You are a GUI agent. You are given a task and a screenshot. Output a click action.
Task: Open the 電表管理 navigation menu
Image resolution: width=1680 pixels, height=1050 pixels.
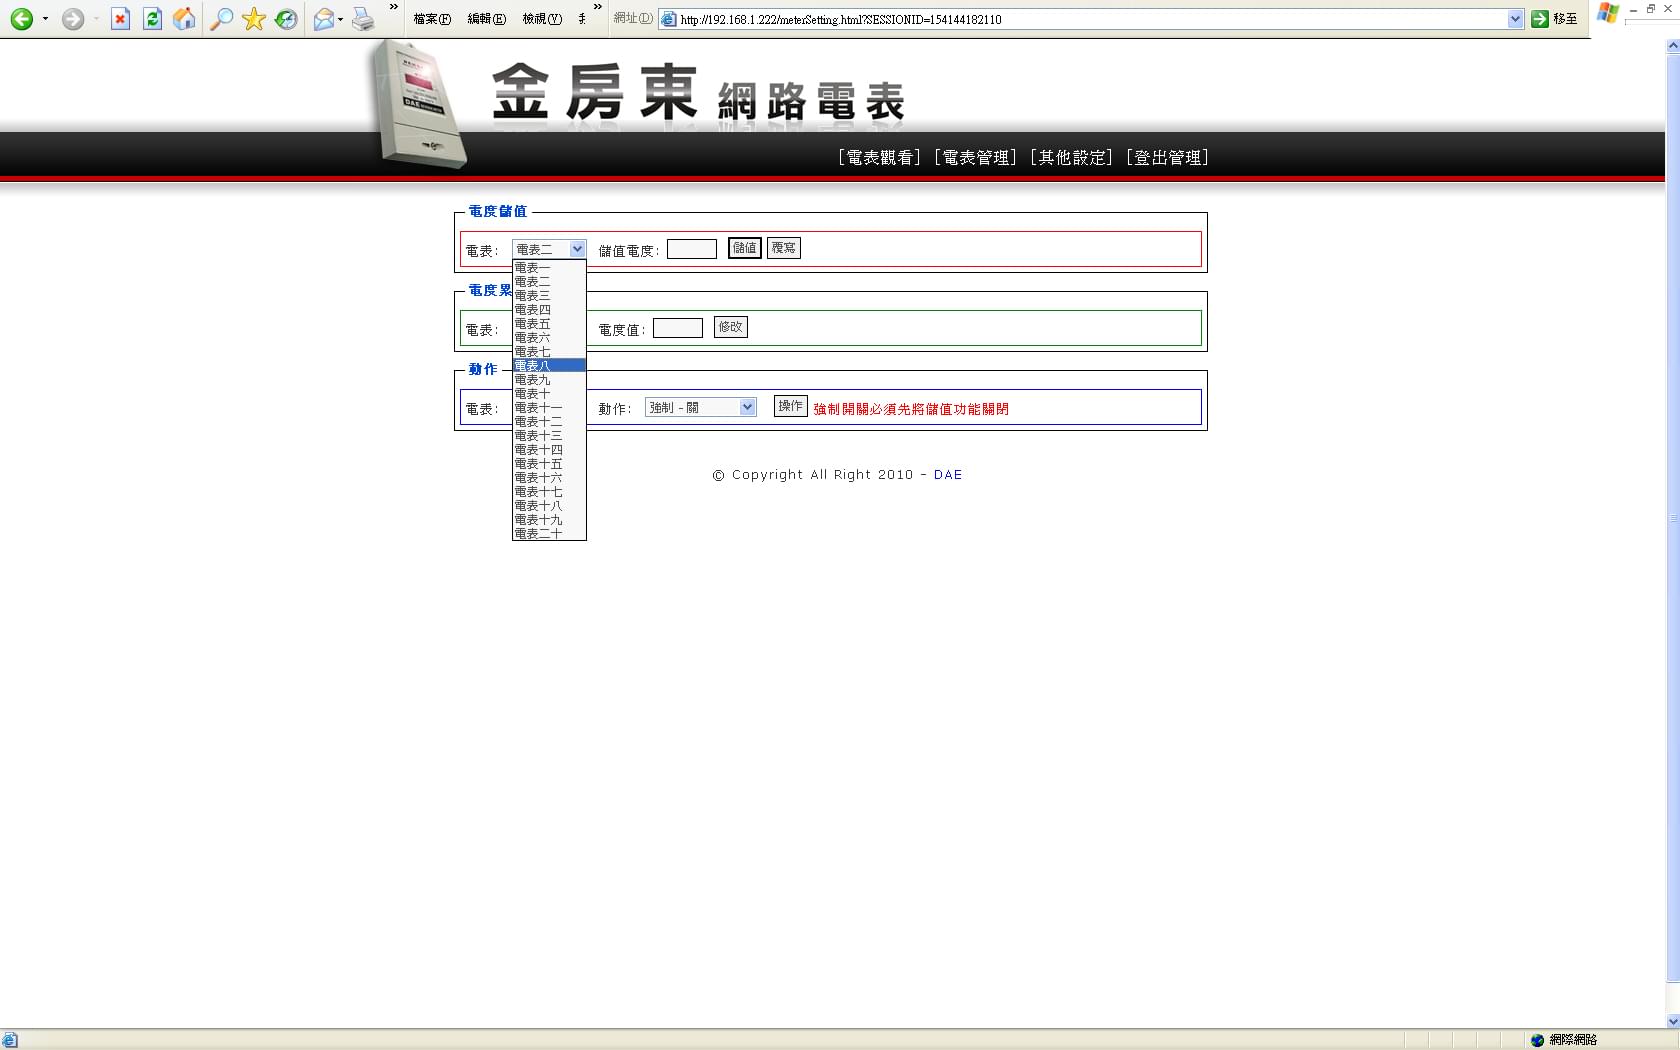(x=975, y=158)
